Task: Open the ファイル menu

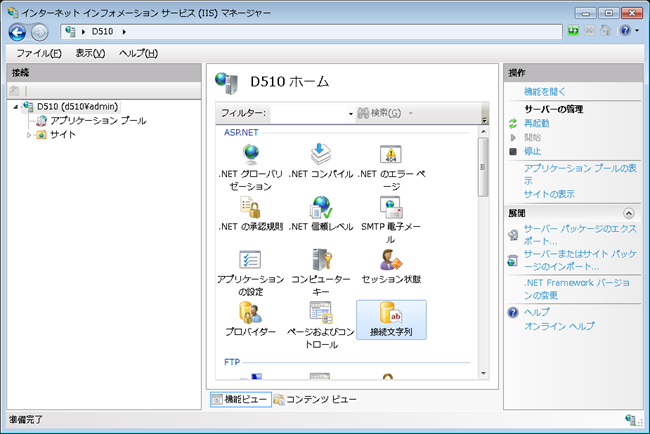Action: click(39, 53)
